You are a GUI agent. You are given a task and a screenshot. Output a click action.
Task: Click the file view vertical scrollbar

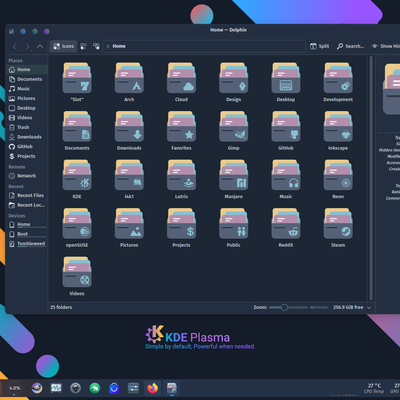click(371, 178)
